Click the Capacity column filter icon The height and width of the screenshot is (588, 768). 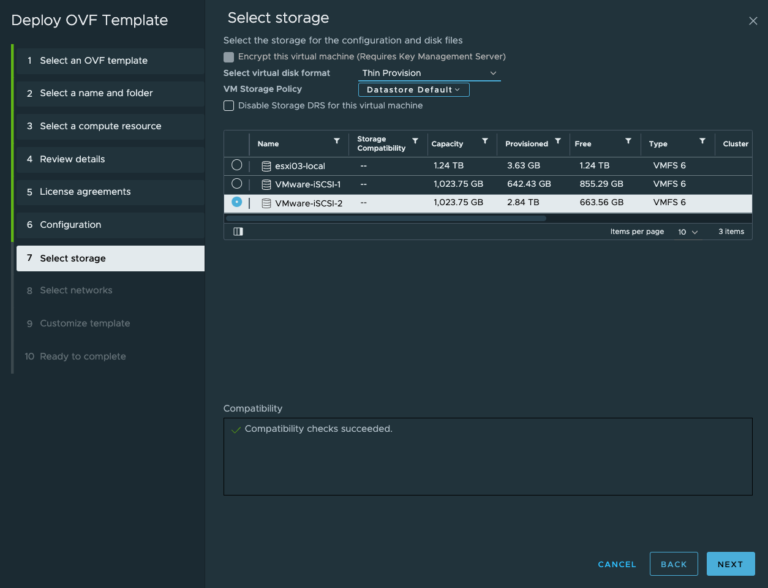[485, 142]
